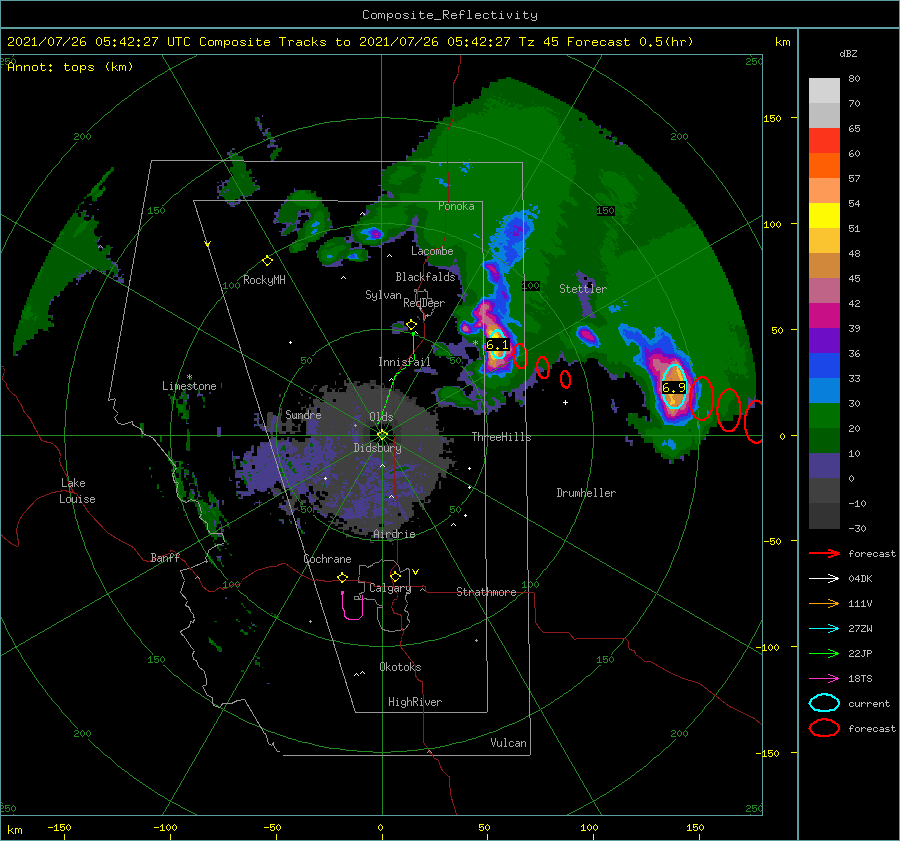Click the green swatch between 30 and 20
This screenshot has height=841, width=900.
click(824, 416)
